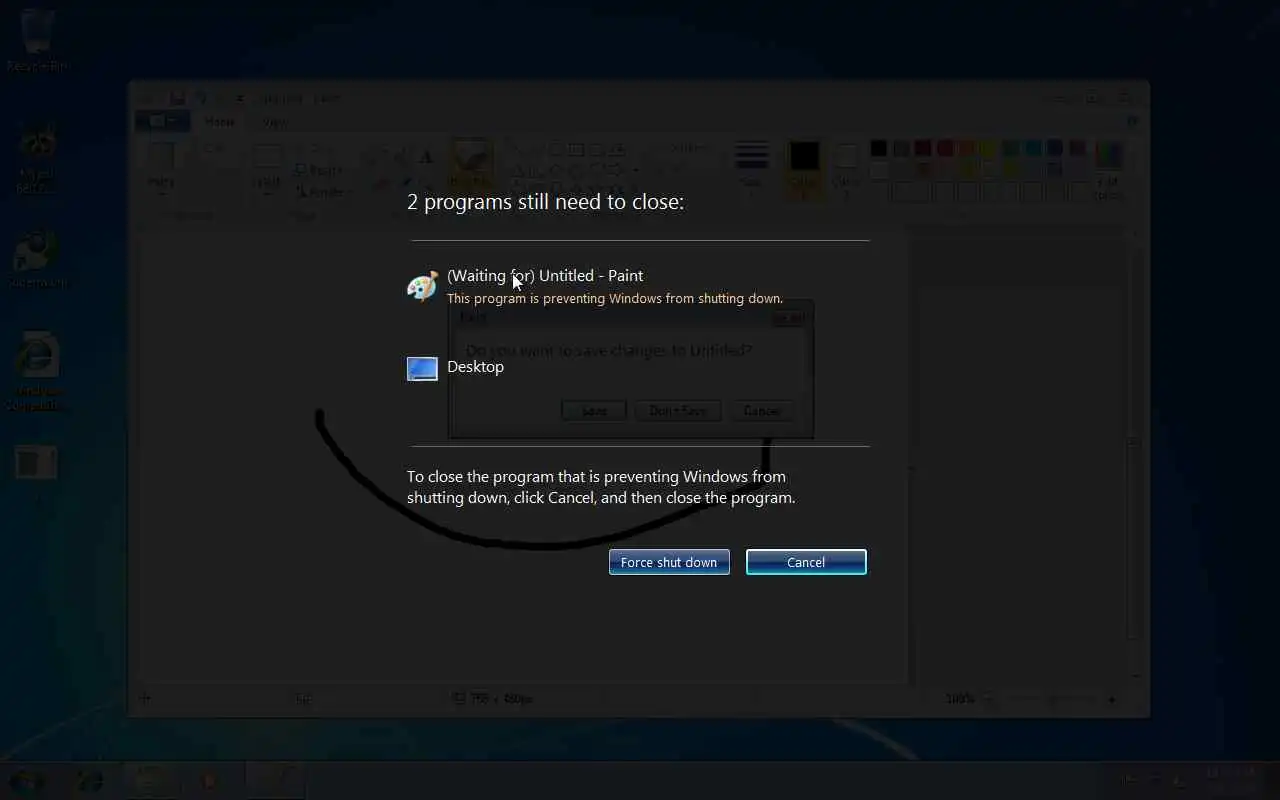
Task: Click Don't Save in the dimmed Paint dialog
Action: [x=678, y=410]
